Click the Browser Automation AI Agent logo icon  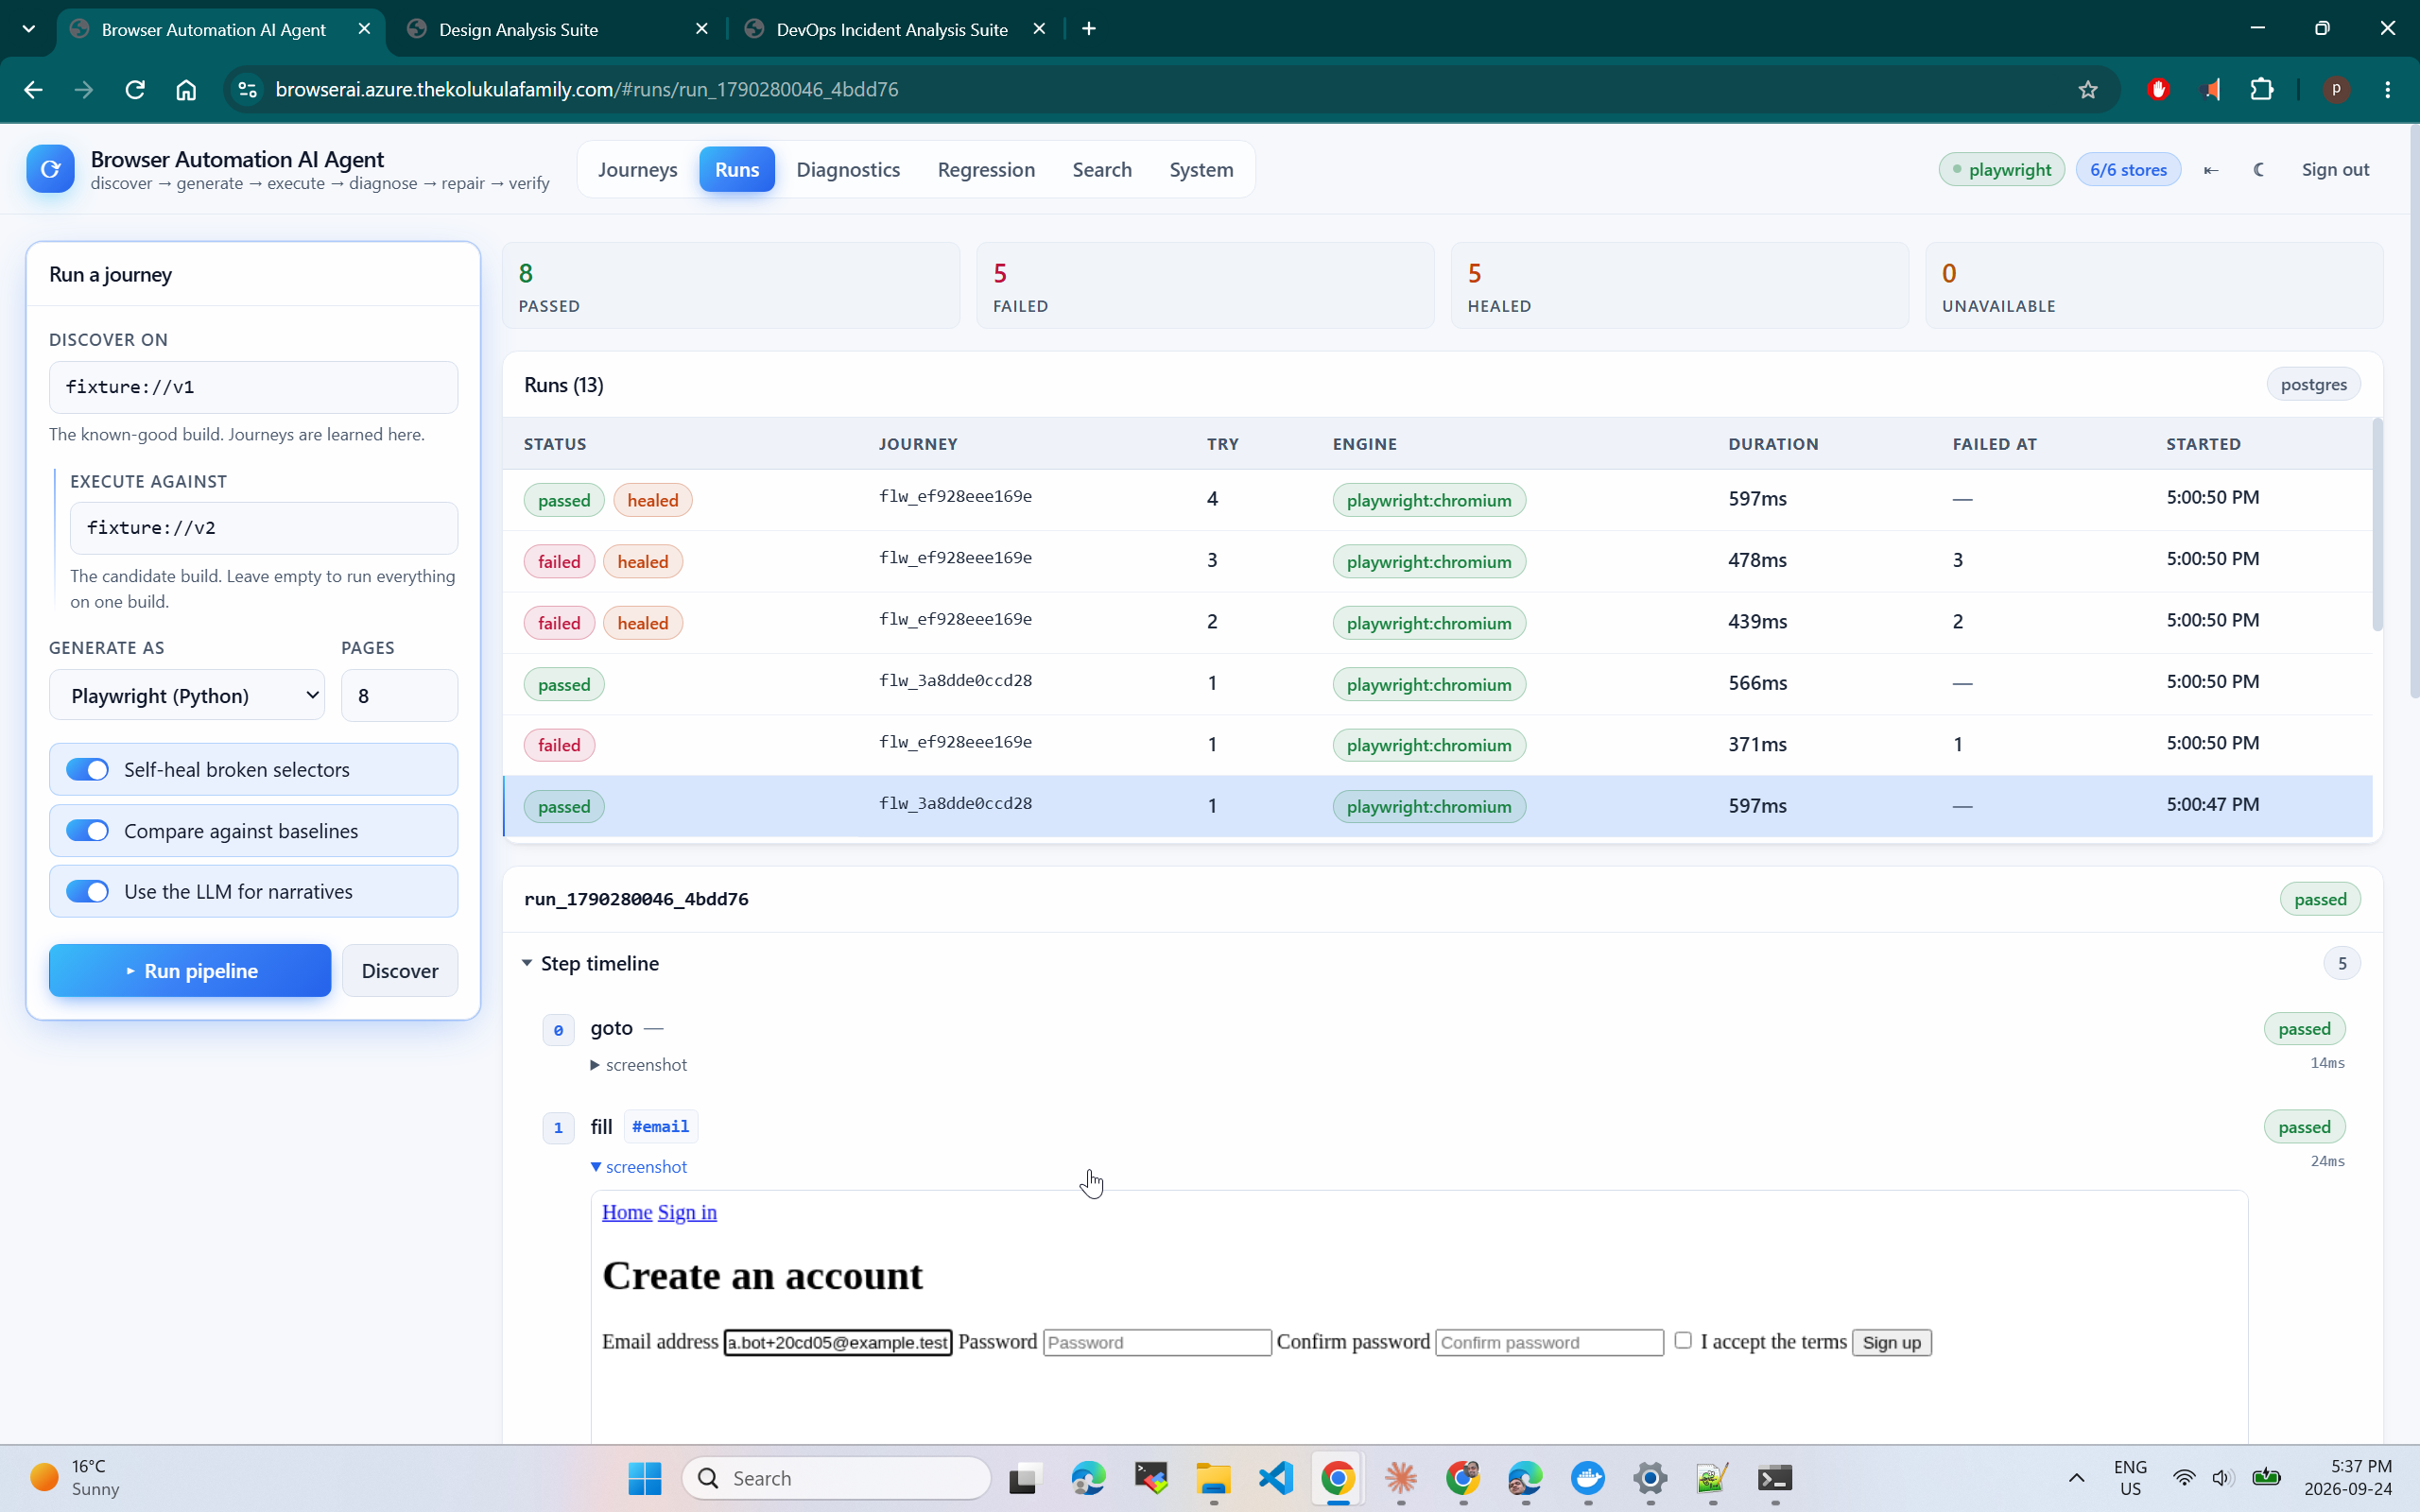[x=50, y=169]
